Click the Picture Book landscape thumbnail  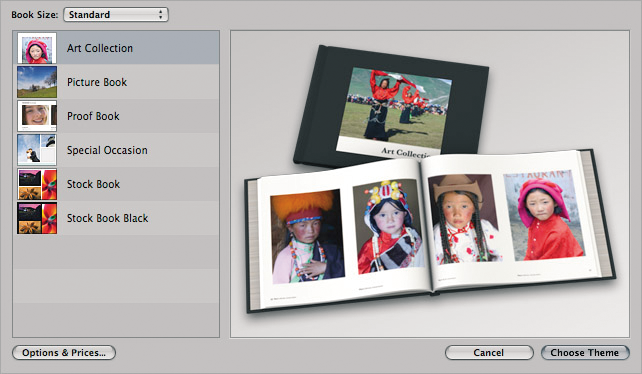[37, 82]
